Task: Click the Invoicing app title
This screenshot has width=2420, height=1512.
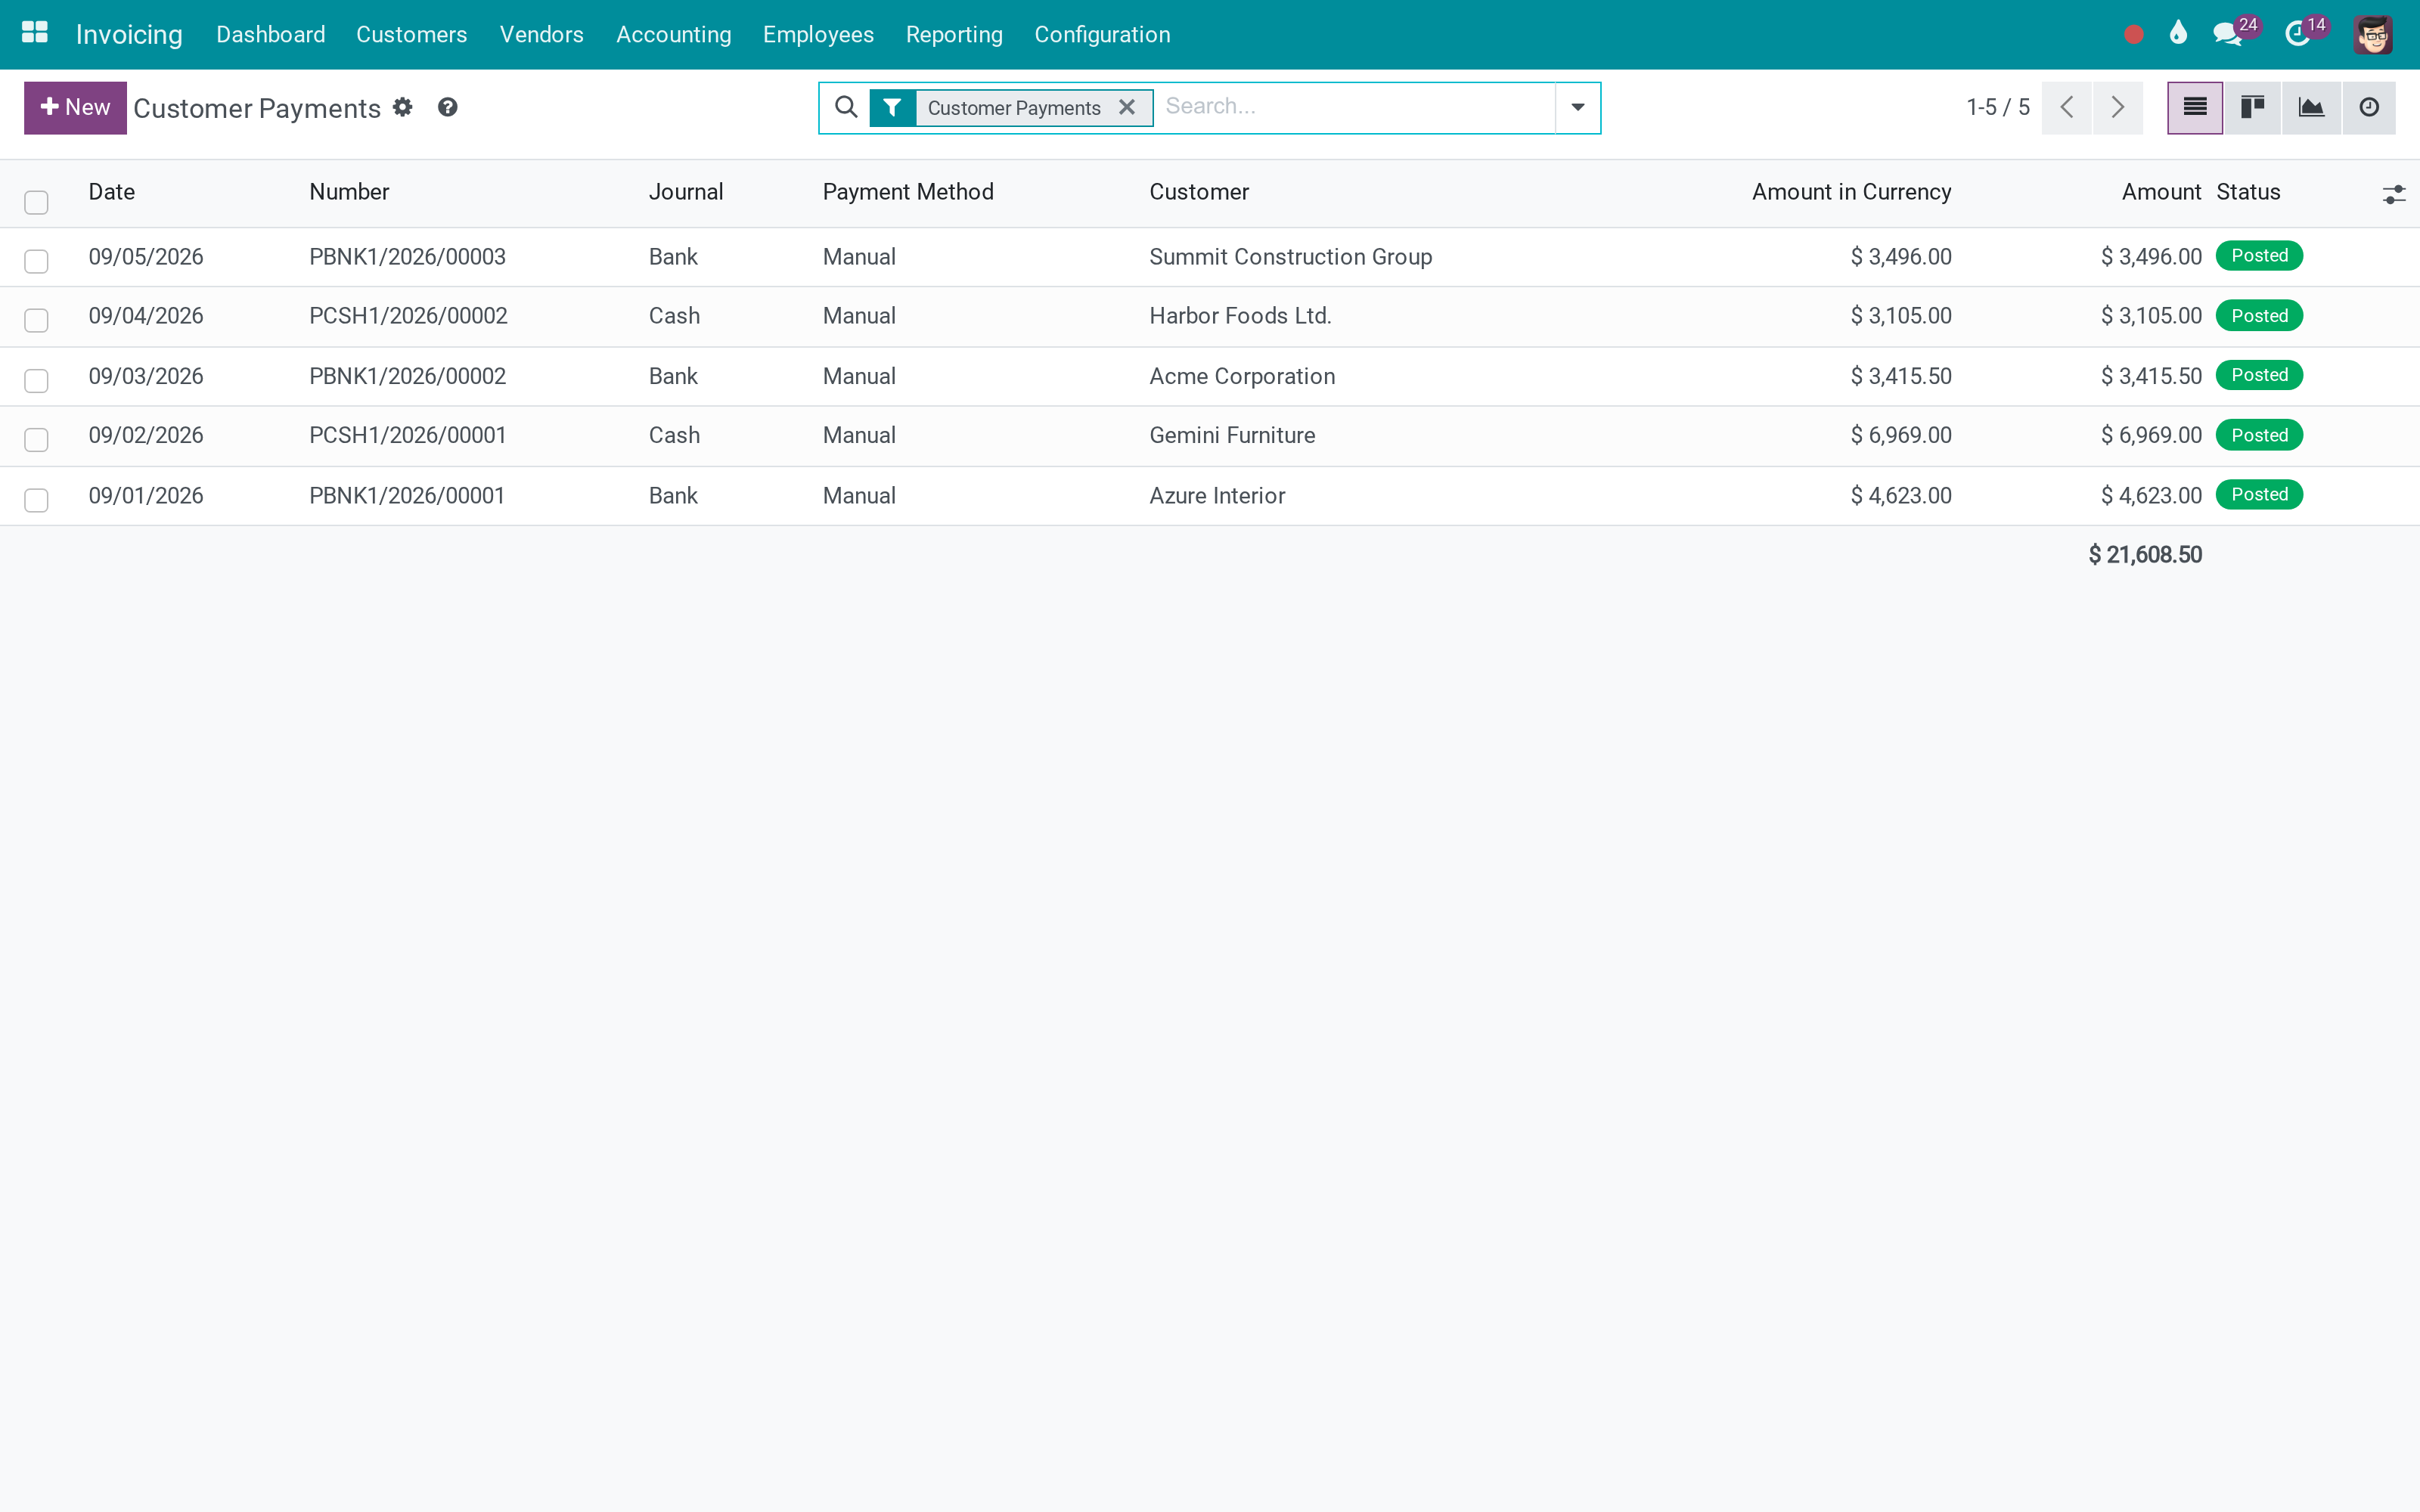Action: tap(129, 35)
